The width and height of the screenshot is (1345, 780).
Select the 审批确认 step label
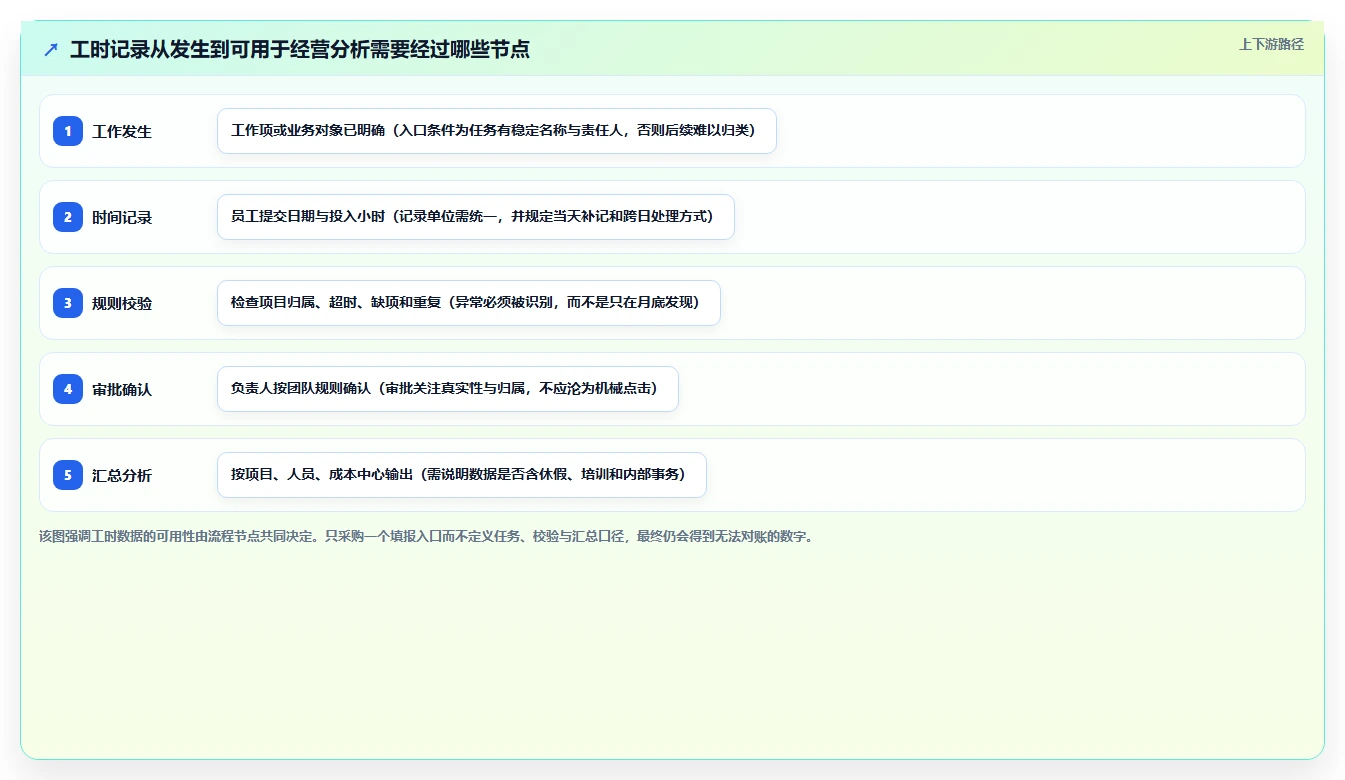click(x=122, y=389)
